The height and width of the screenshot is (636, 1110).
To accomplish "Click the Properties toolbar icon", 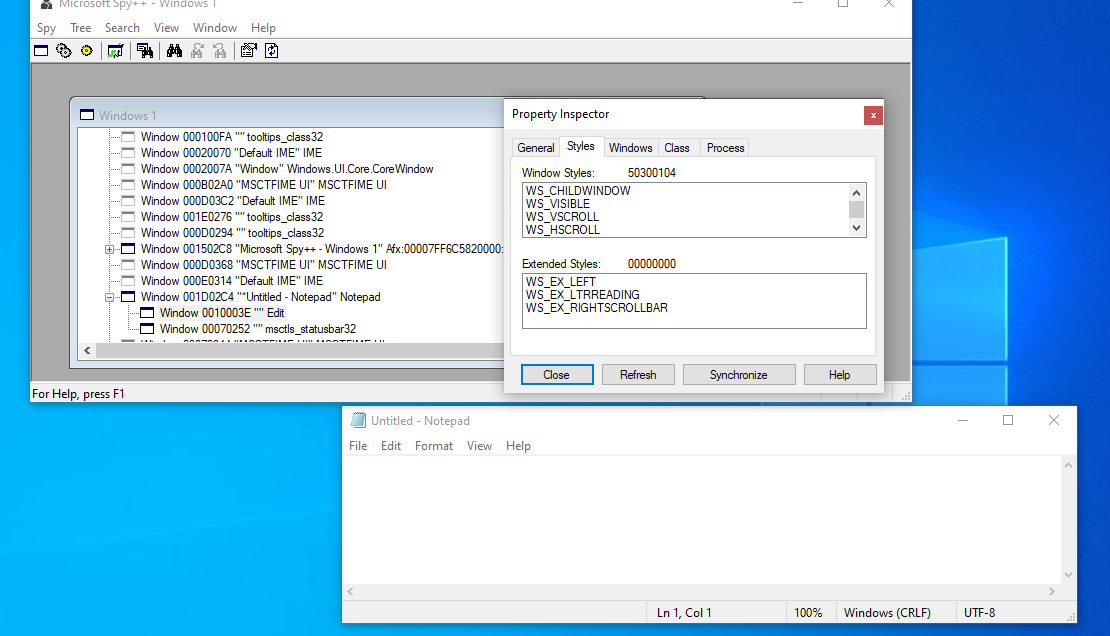I will [x=248, y=50].
